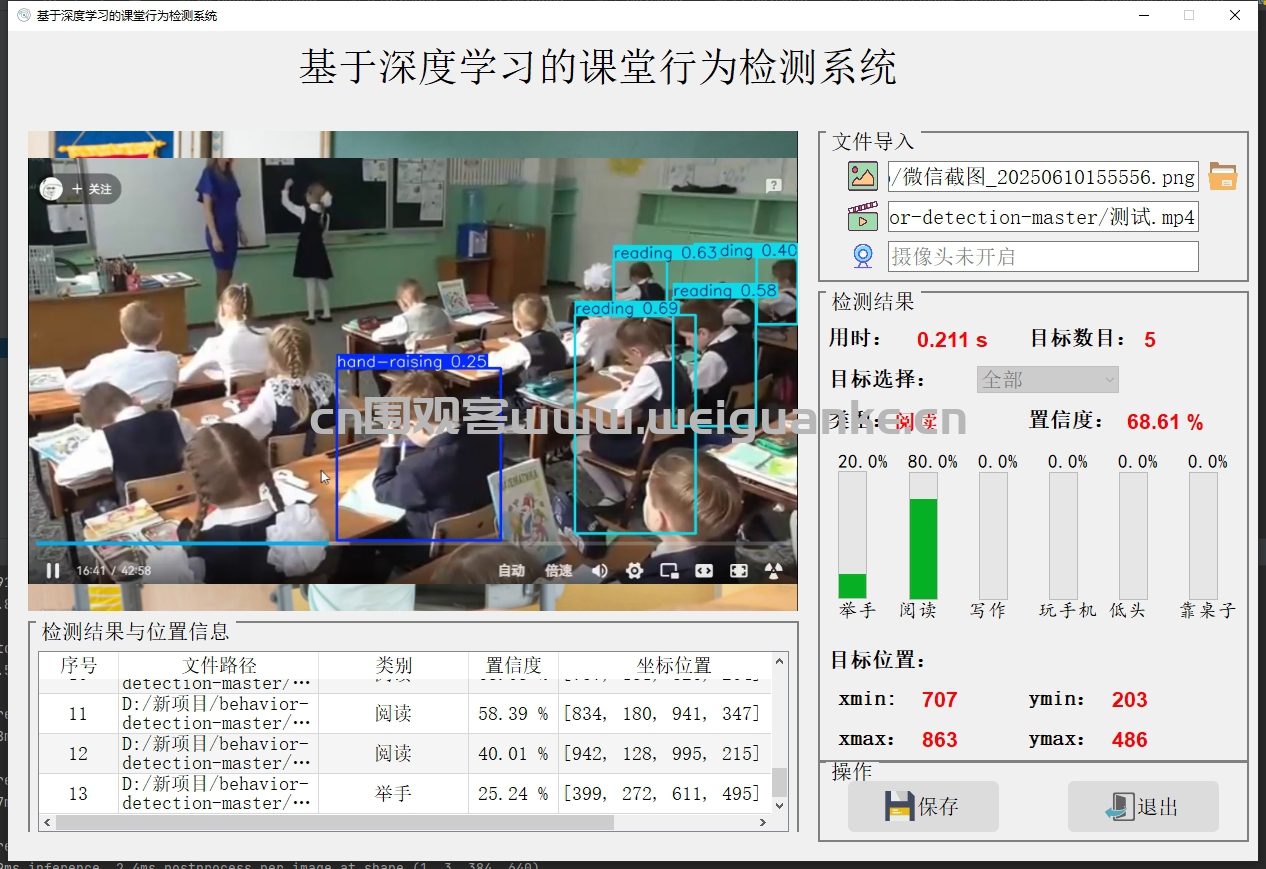Click the 摄像头未开启 camera field
Image resolution: width=1266 pixels, height=869 pixels.
(x=1043, y=256)
